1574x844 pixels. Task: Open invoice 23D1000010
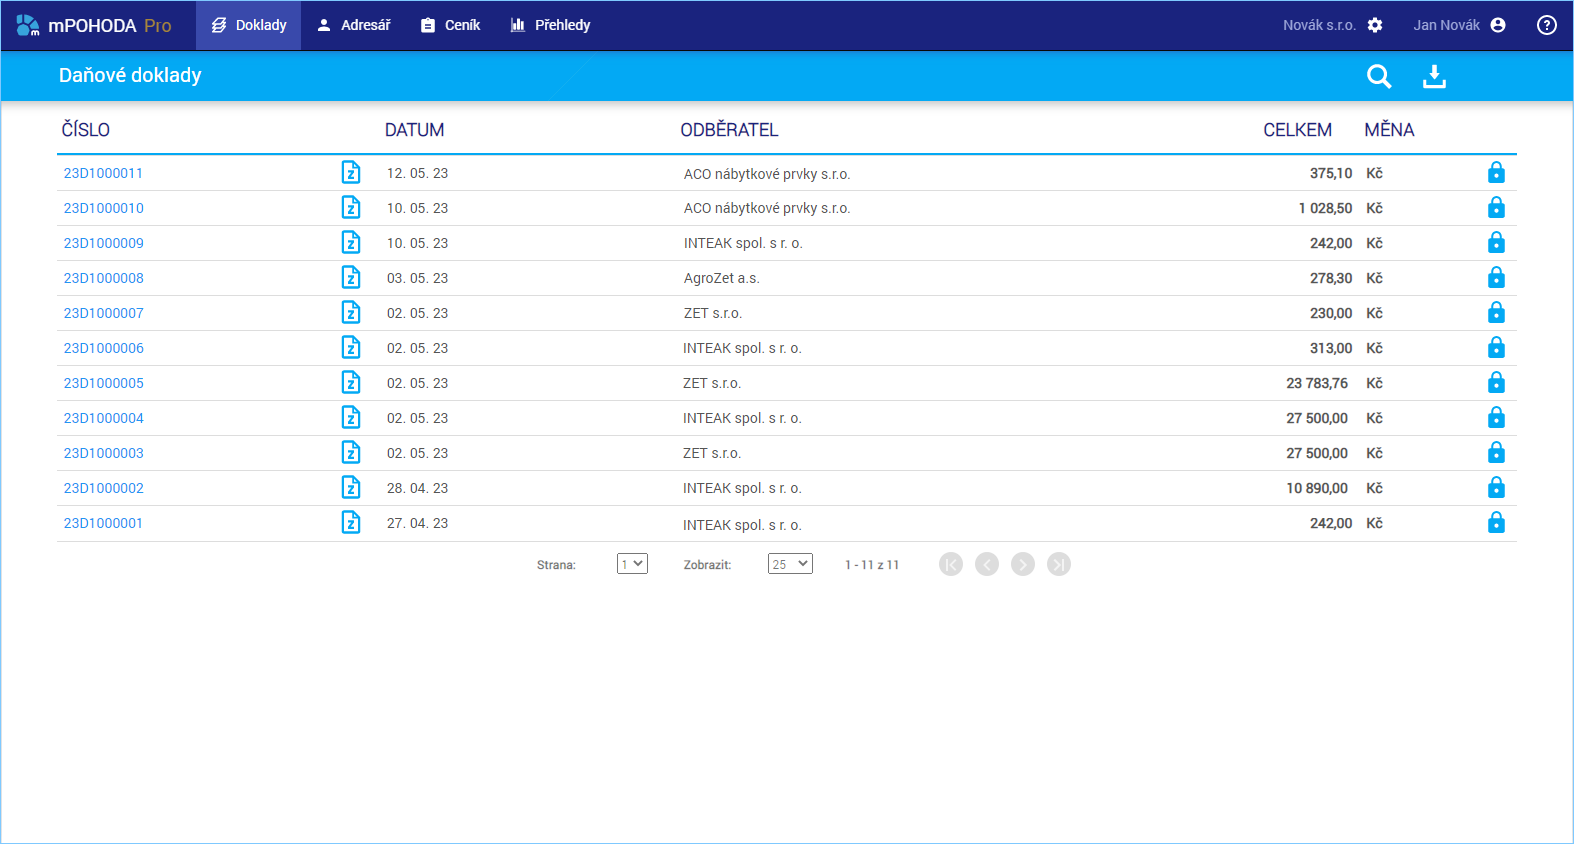(103, 208)
